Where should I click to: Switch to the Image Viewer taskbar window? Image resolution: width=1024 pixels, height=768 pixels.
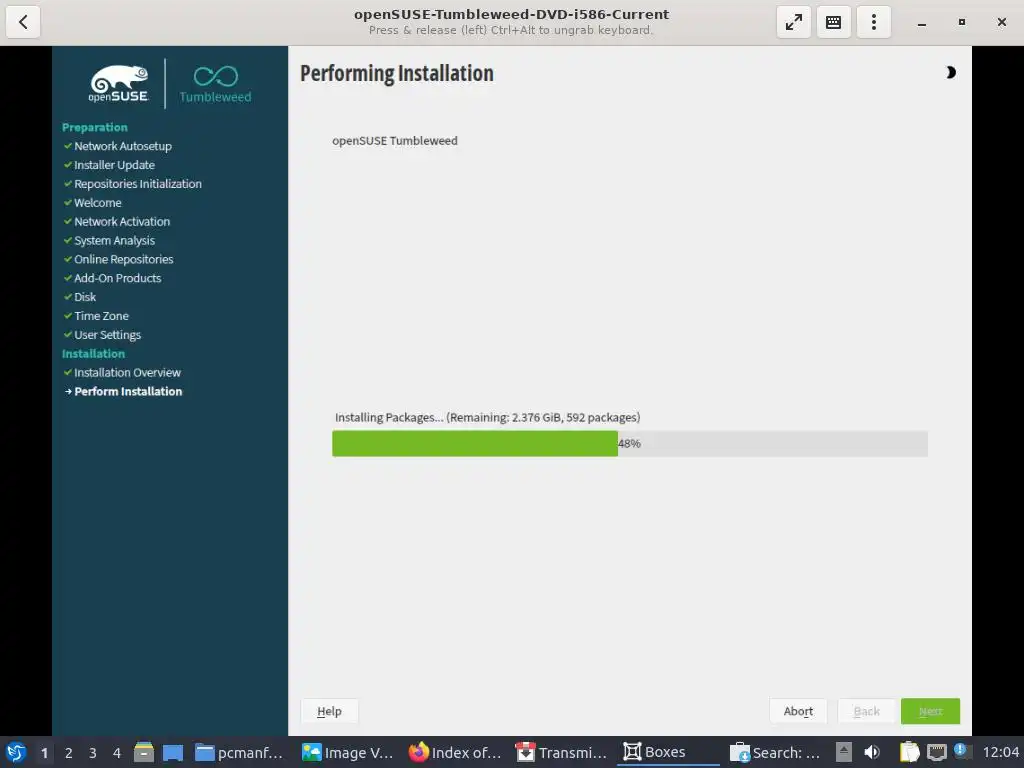click(x=347, y=752)
